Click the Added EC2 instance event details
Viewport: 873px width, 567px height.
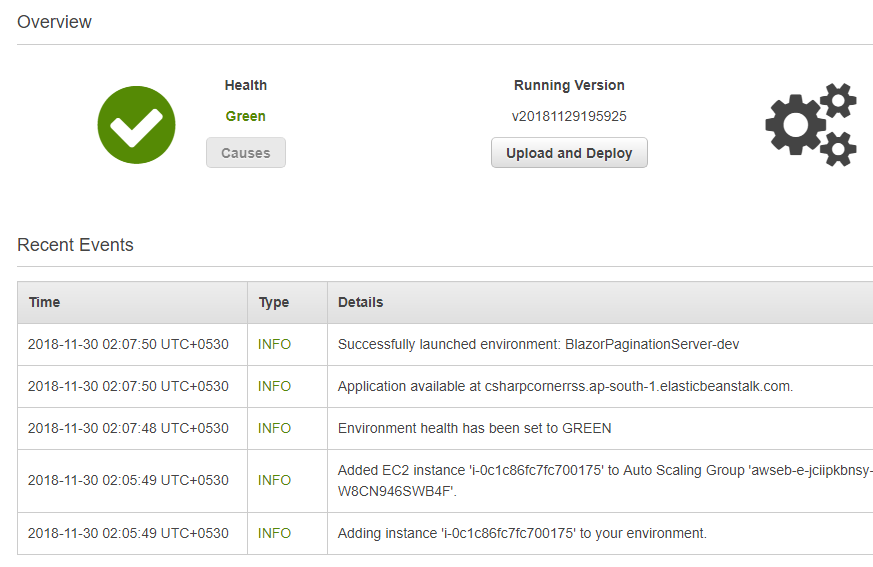pos(605,481)
